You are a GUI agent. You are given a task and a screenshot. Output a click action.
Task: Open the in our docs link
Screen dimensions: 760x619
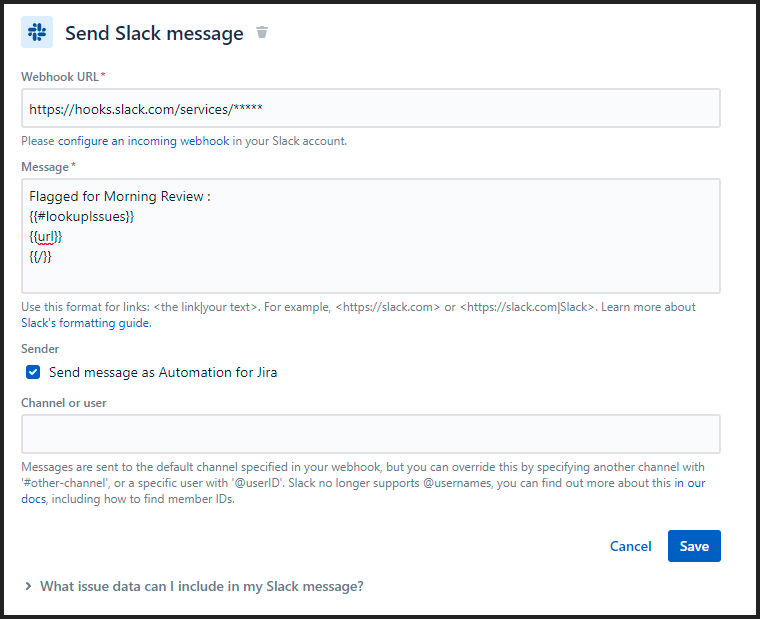coord(689,483)
